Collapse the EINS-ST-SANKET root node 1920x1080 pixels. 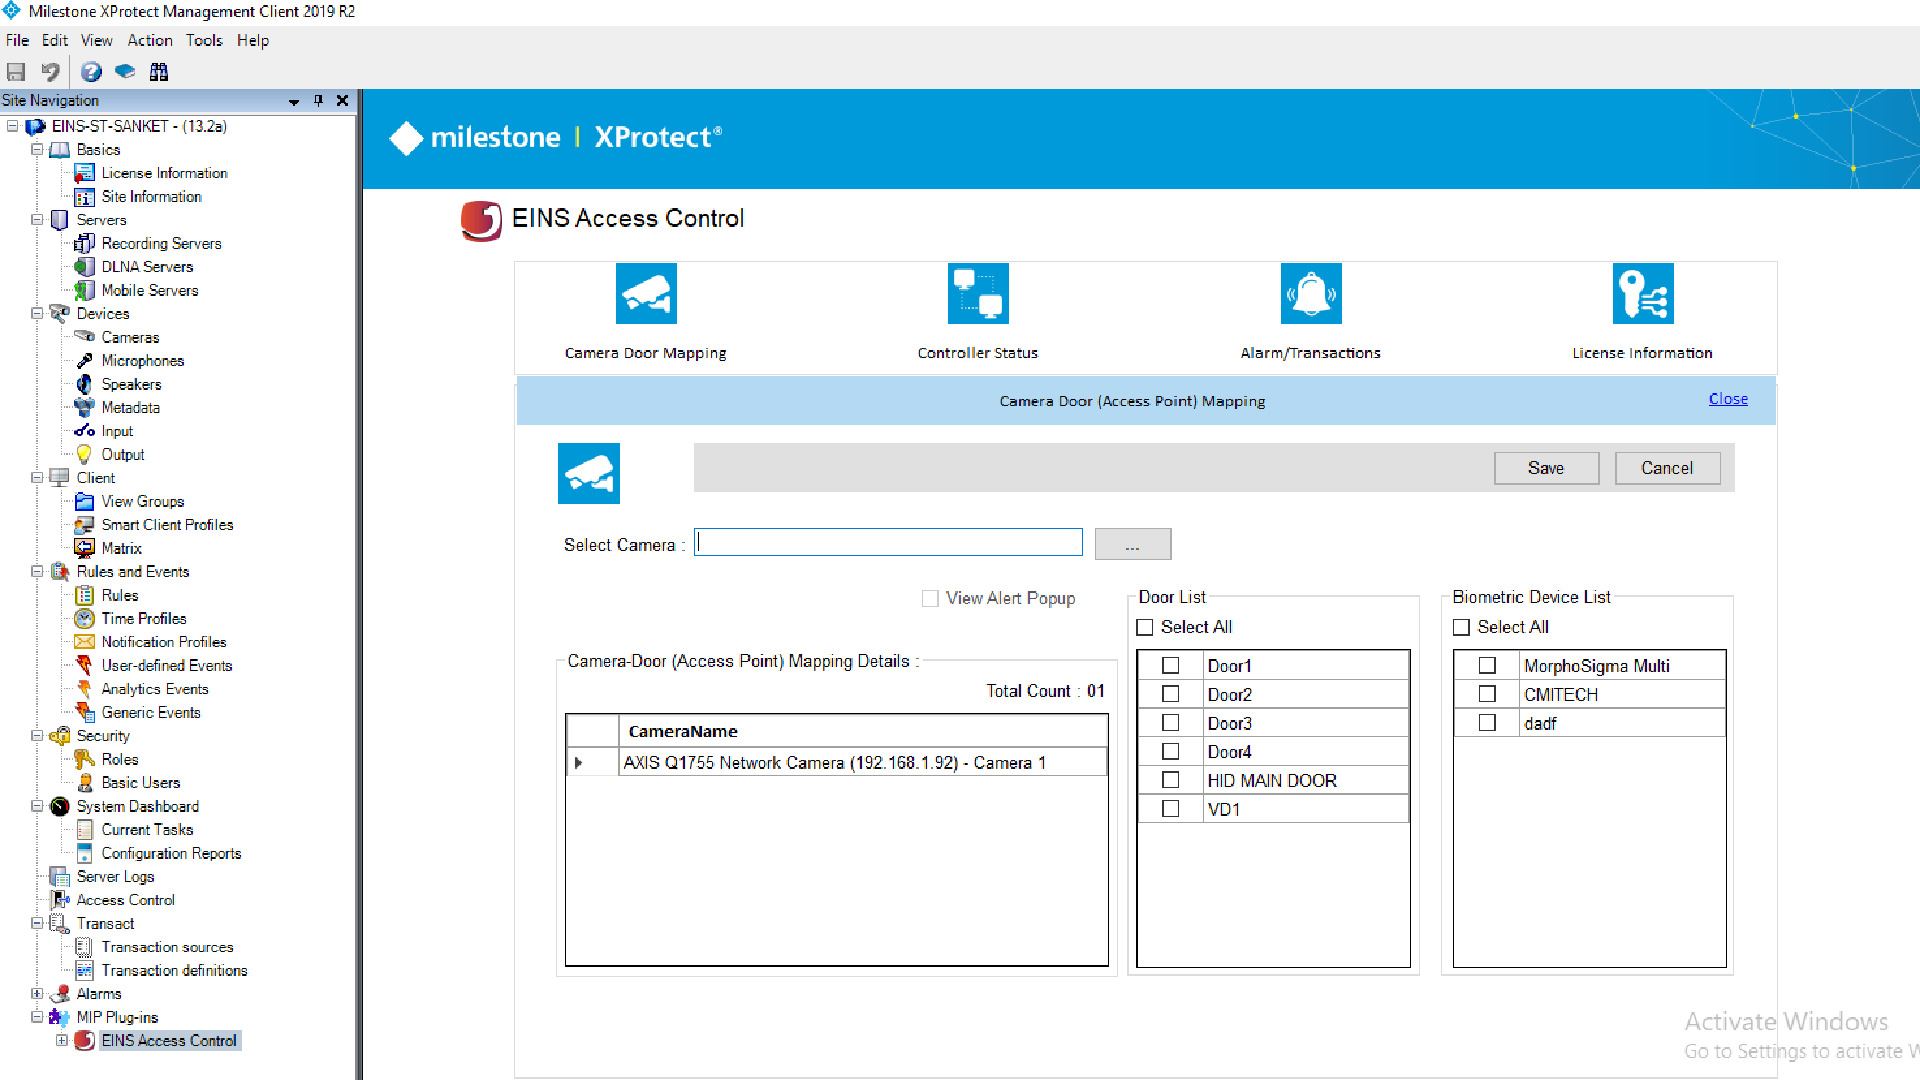point(13,126)
